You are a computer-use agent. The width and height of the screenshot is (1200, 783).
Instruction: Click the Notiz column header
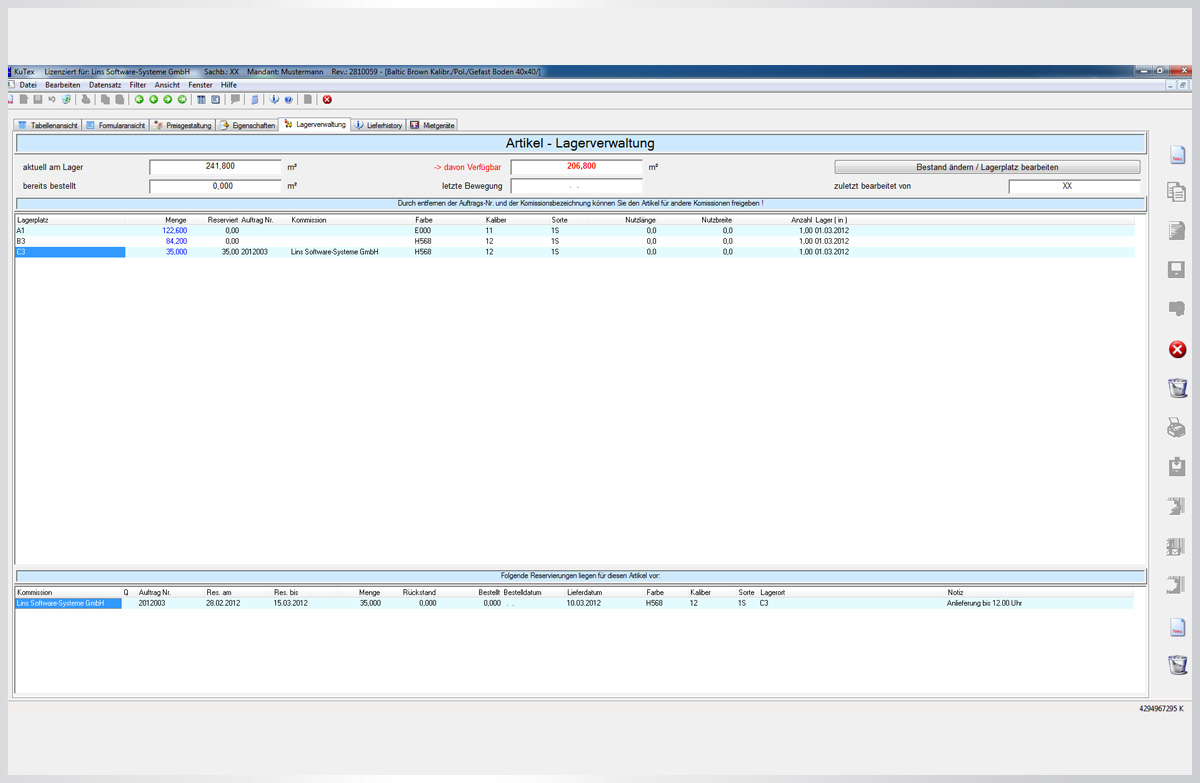[955, 592]
